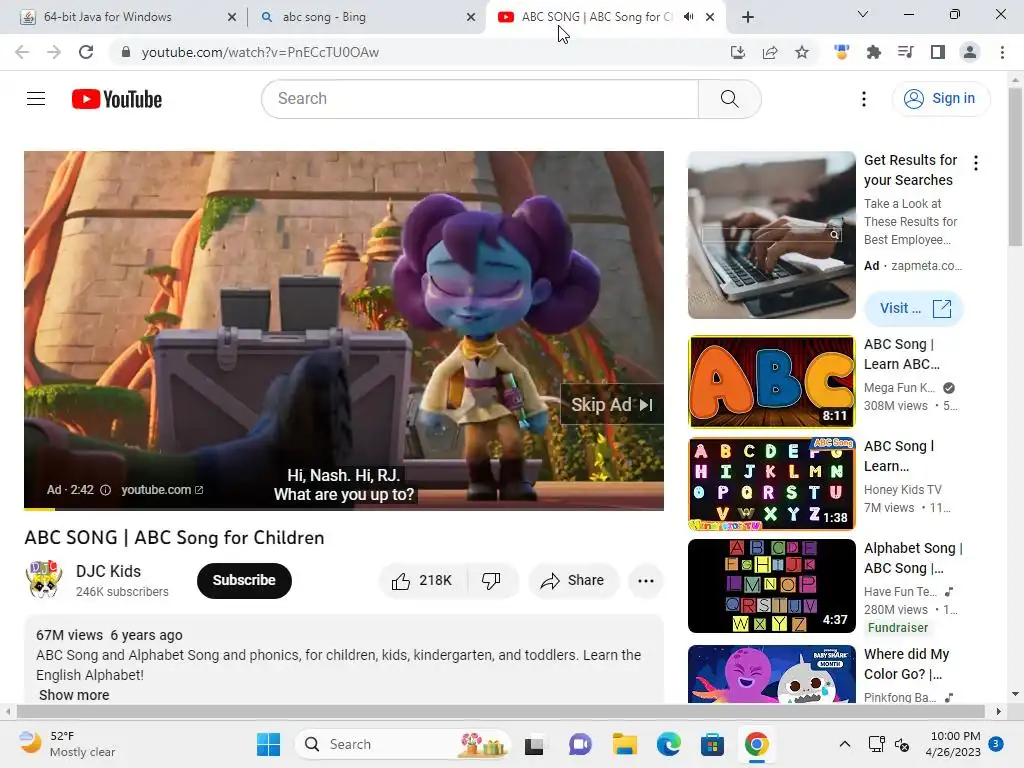The width and height of the screenshot is (1024, 768).
Task: Open a new browser tab
Action: click(x=748, y=17)
